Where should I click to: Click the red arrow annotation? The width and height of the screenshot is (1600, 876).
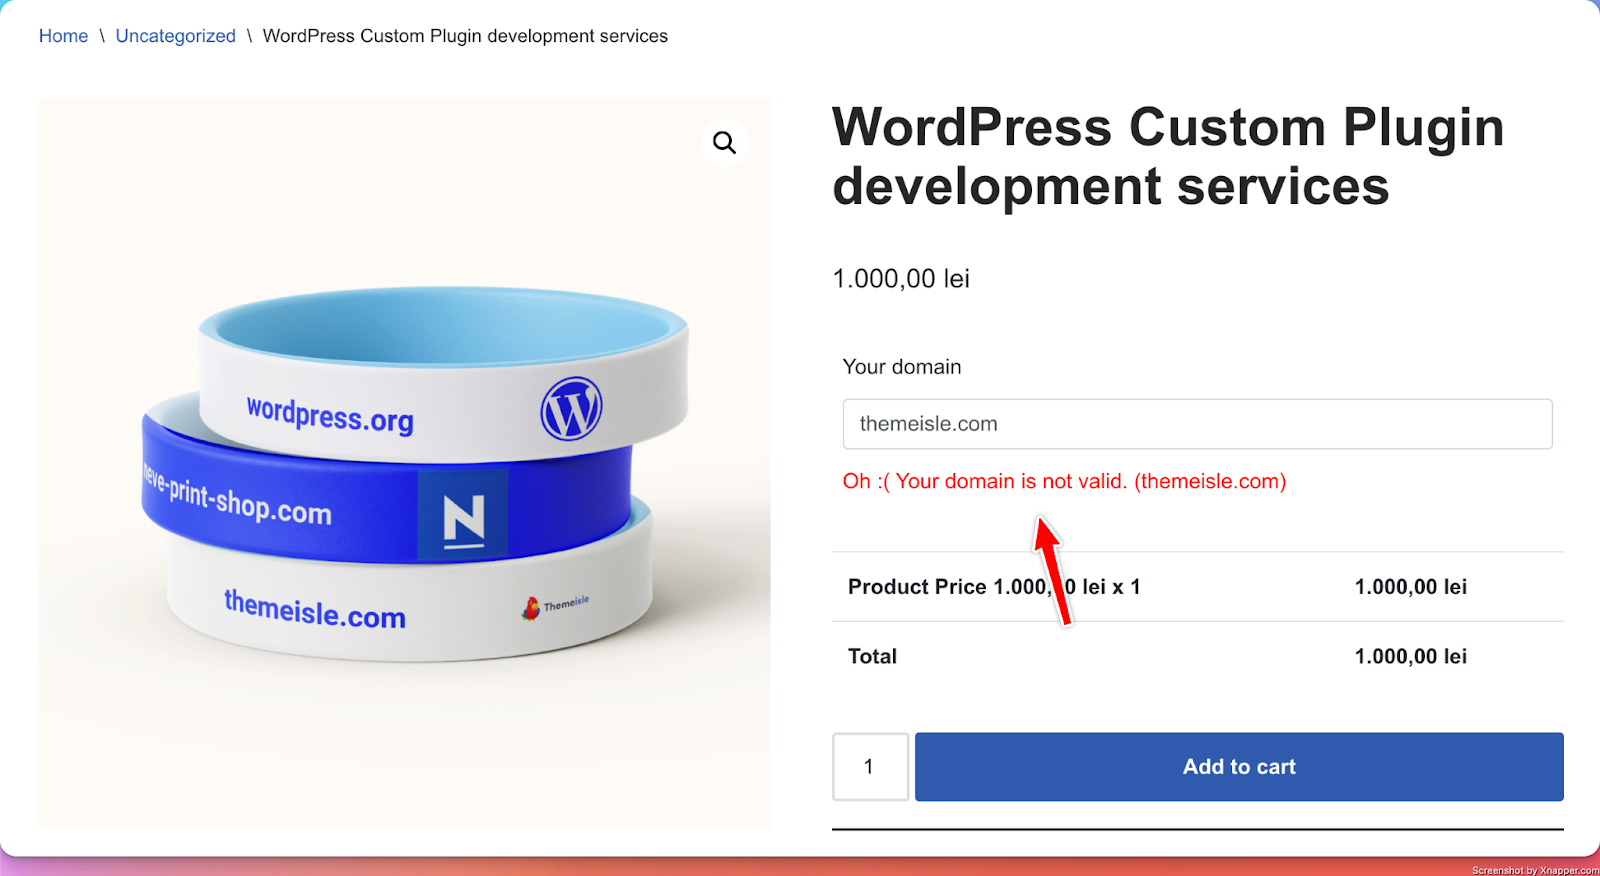point(1052,570)
